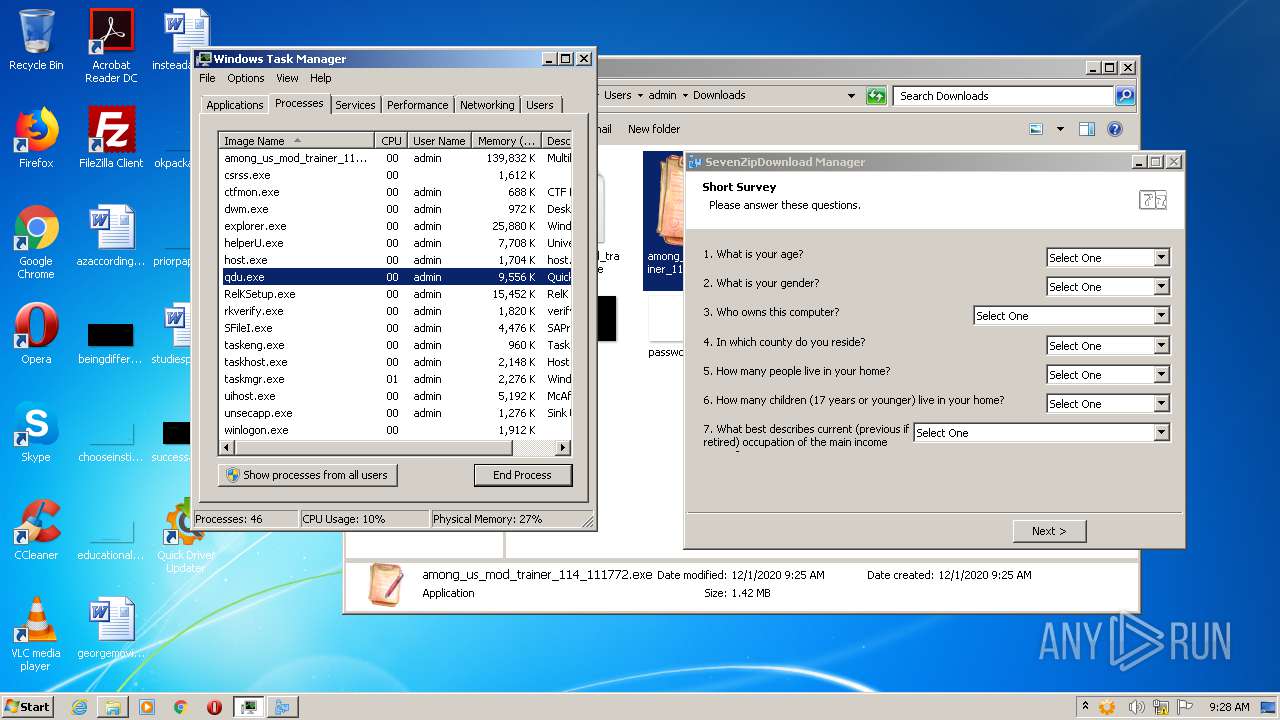This screenshot has height=720, width=1280.
Task: Open the Help menu in Task Manager
Action: 320,78
